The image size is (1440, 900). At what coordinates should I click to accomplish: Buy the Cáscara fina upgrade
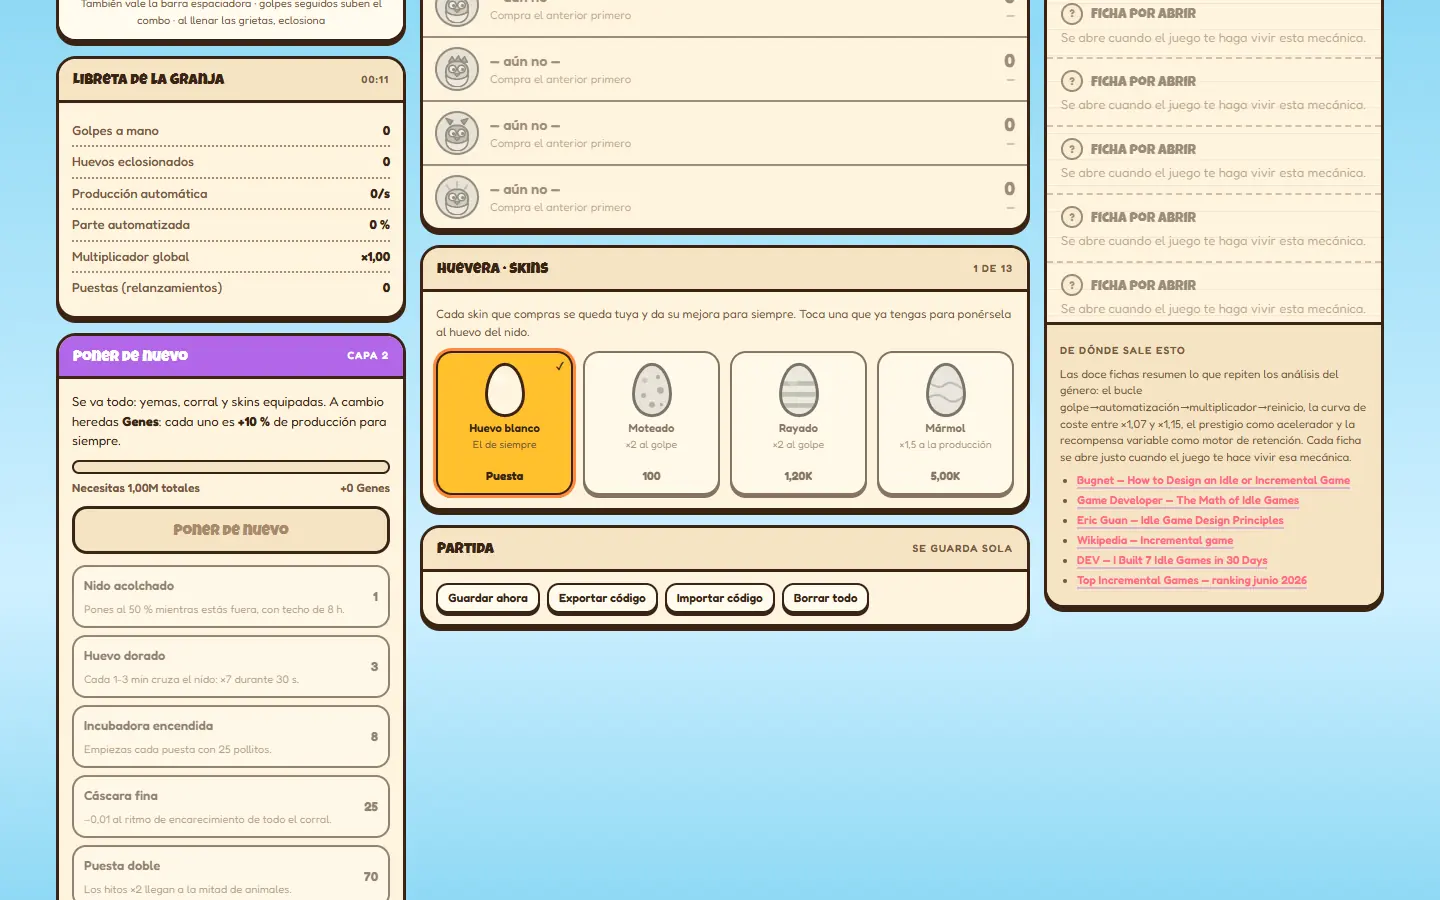[231, 807]
